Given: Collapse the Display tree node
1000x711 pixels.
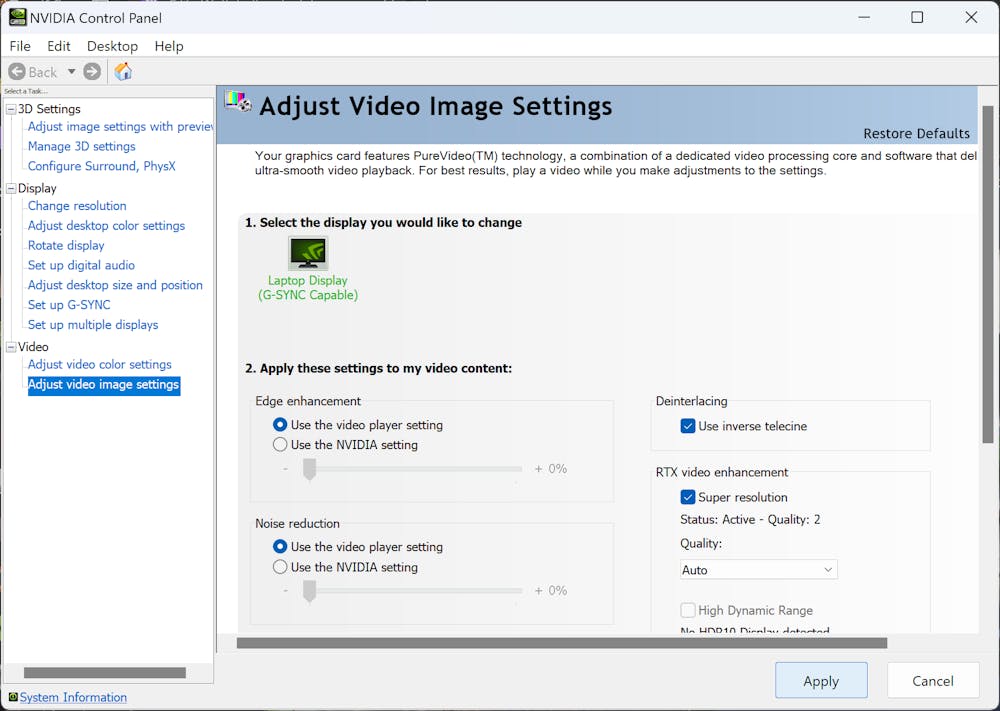Looking at the screenshot, I should click(x=11, y=188).
